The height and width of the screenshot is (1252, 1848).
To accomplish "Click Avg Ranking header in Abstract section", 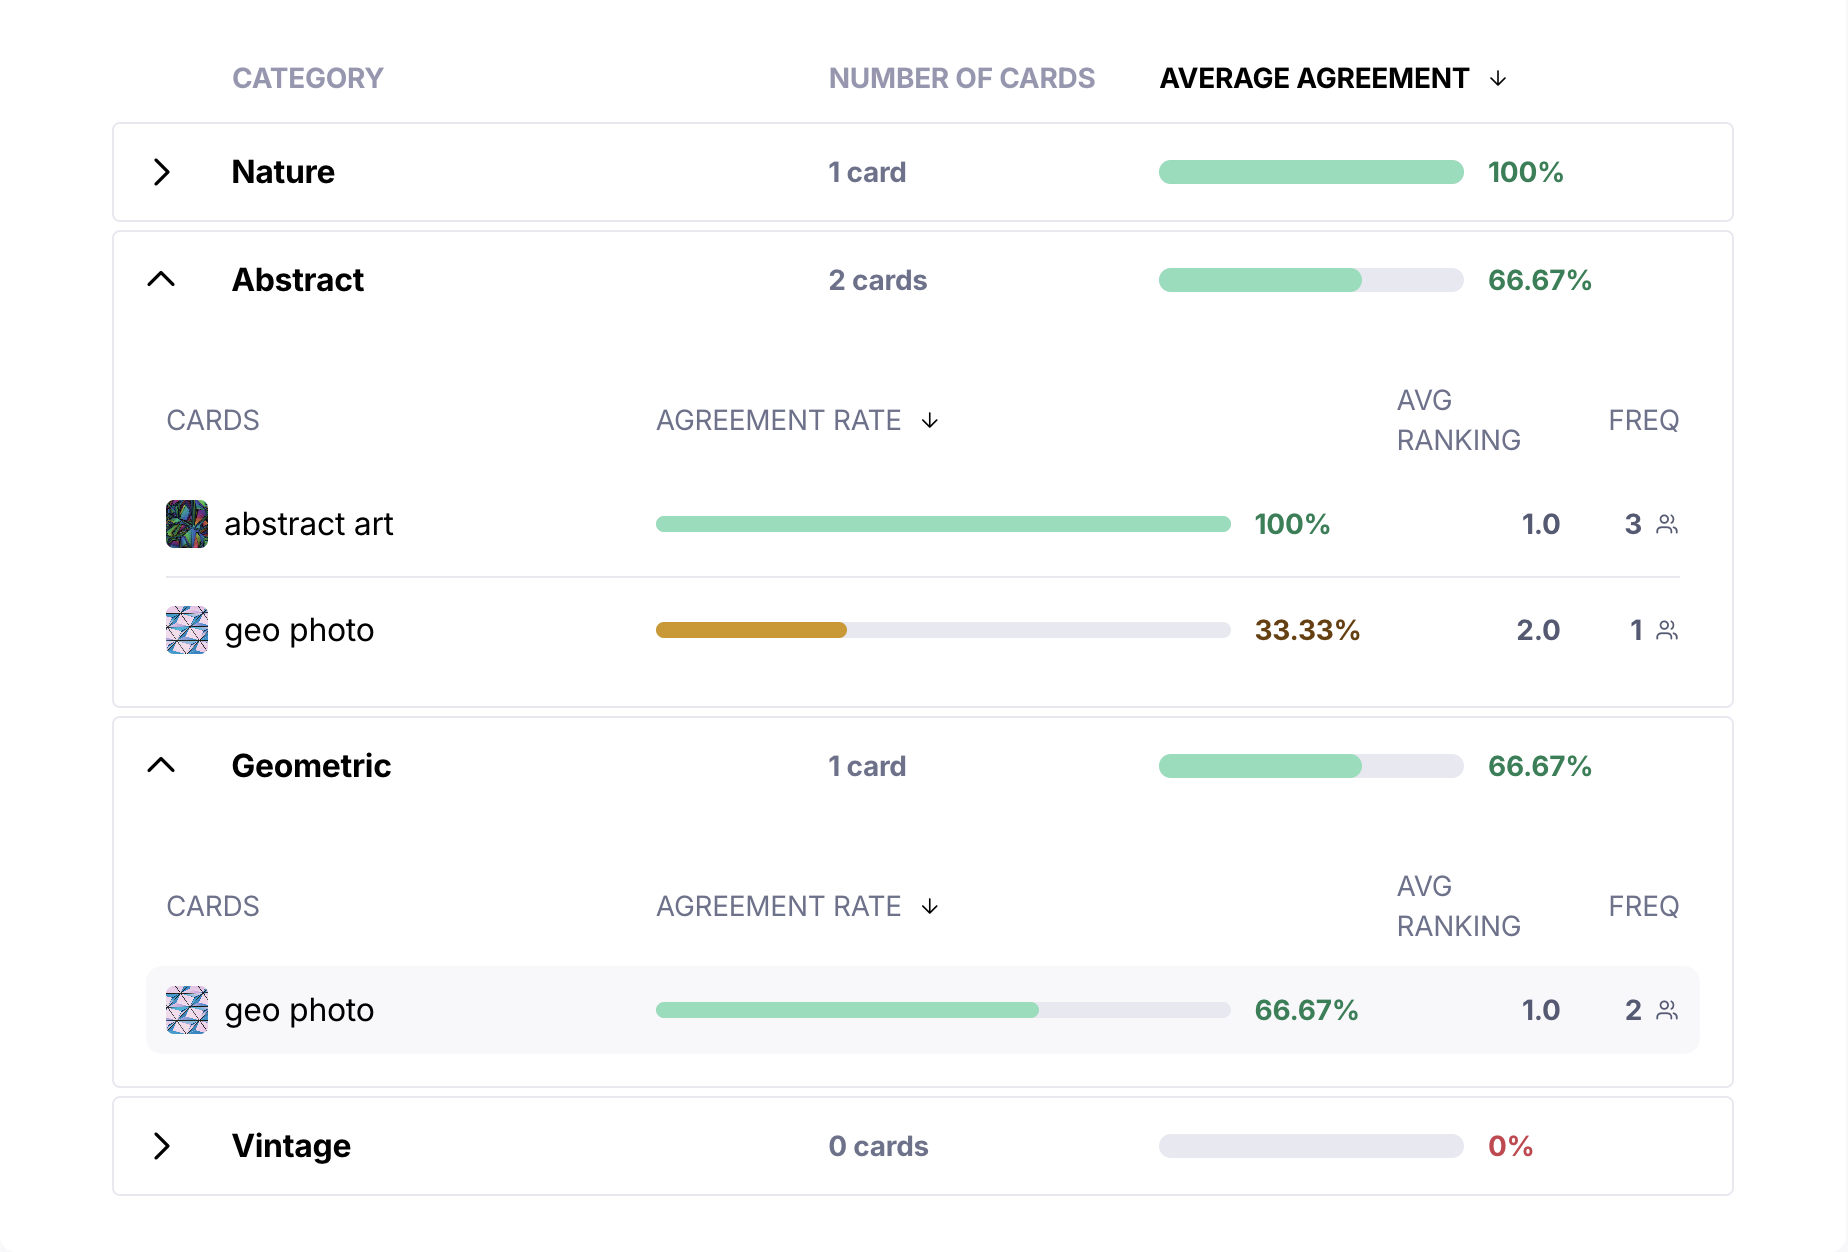I will (x=1458, y=420).
